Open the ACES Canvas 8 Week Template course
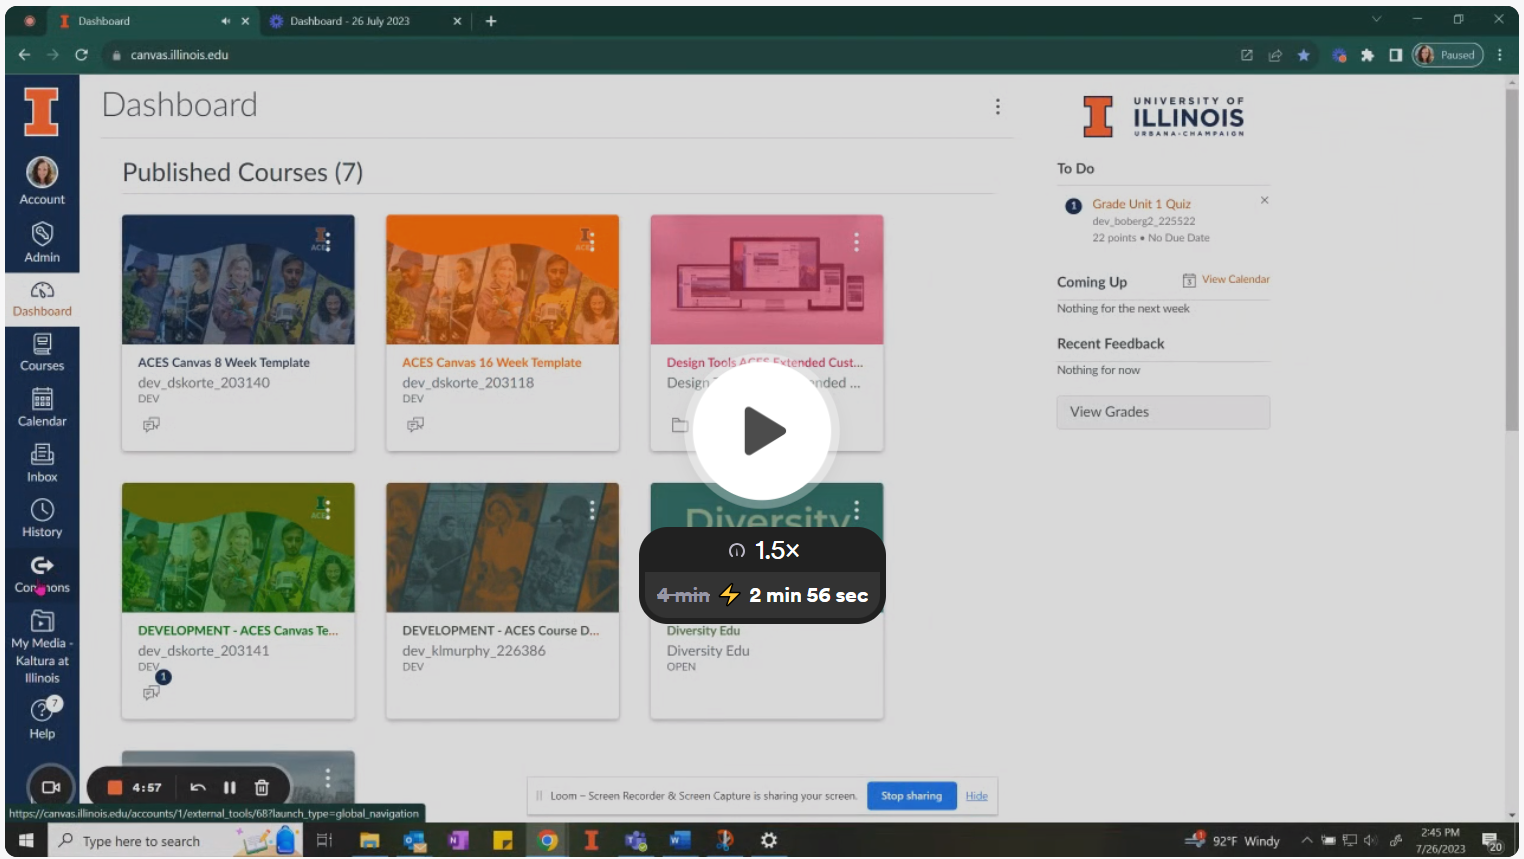Viewport: 1524px width, 859px height. tap(224, 363)
